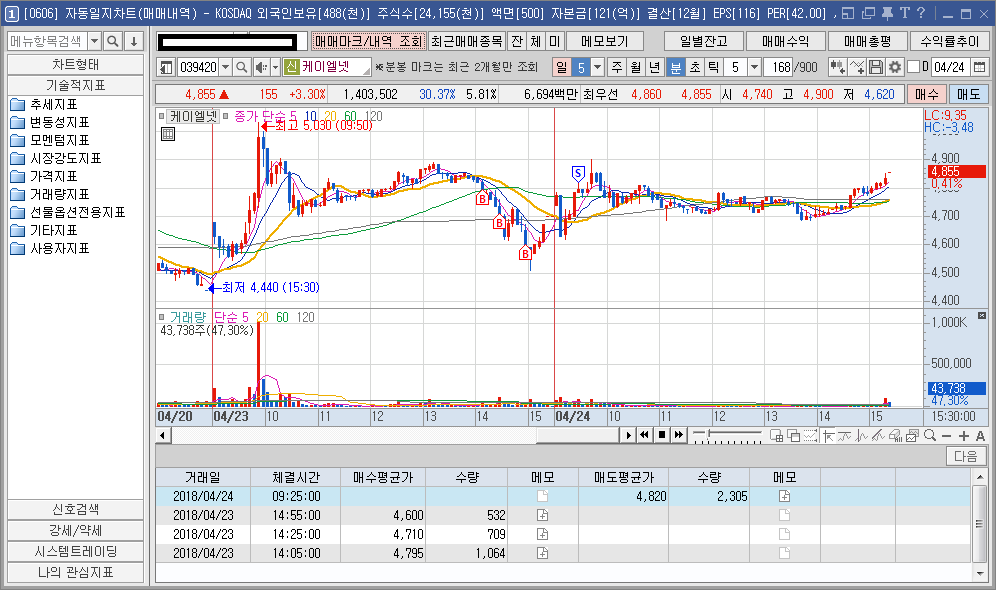This screenshot has width=996, height=590.
Task: Click the 메모보기 button
Action: (605, 41)
